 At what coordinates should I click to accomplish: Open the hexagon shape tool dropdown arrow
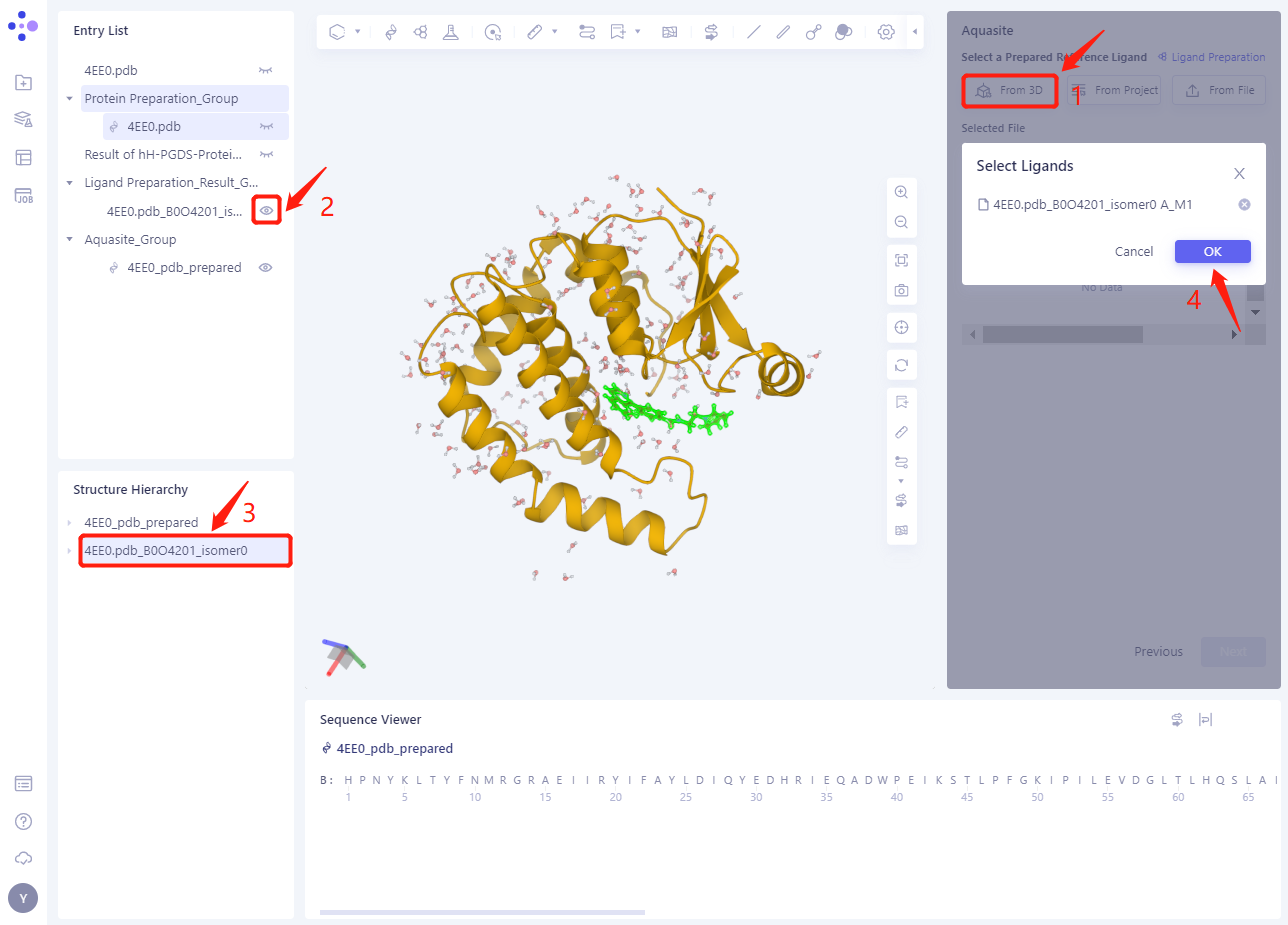click(x=357, y=31)
